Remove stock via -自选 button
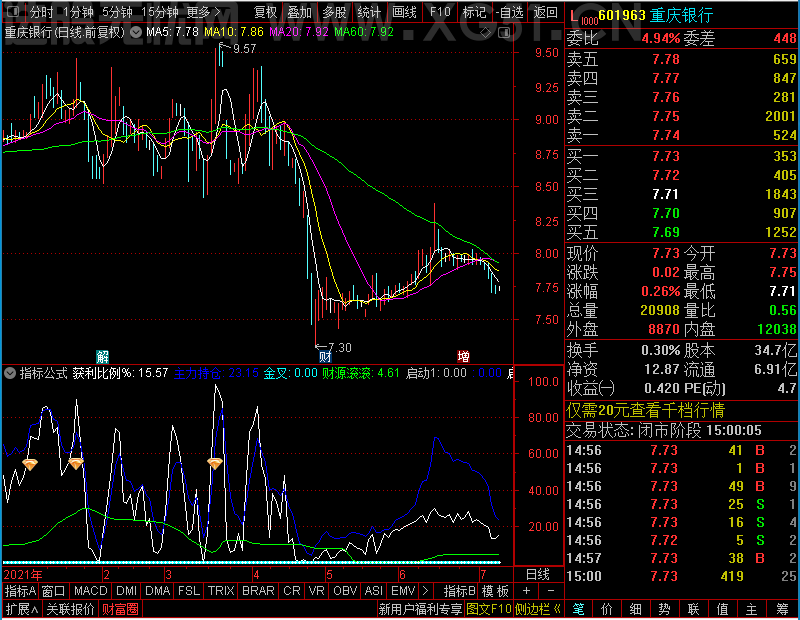 click(x=510, y=12)
